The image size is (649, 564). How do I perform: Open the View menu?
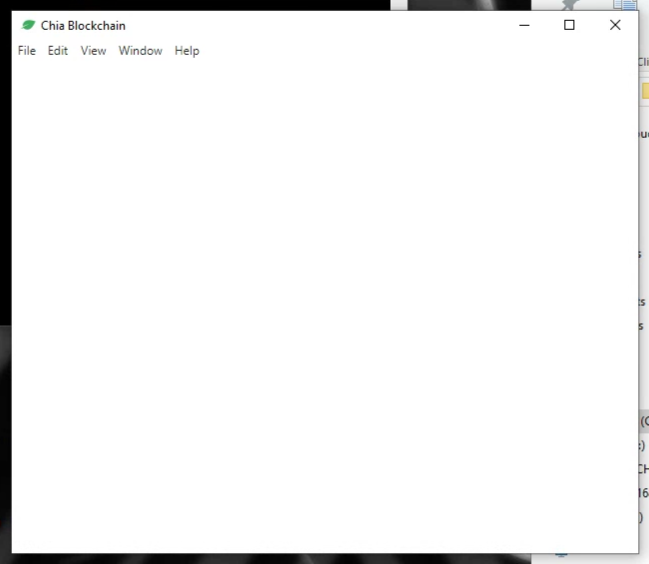[x=93, y=50]
